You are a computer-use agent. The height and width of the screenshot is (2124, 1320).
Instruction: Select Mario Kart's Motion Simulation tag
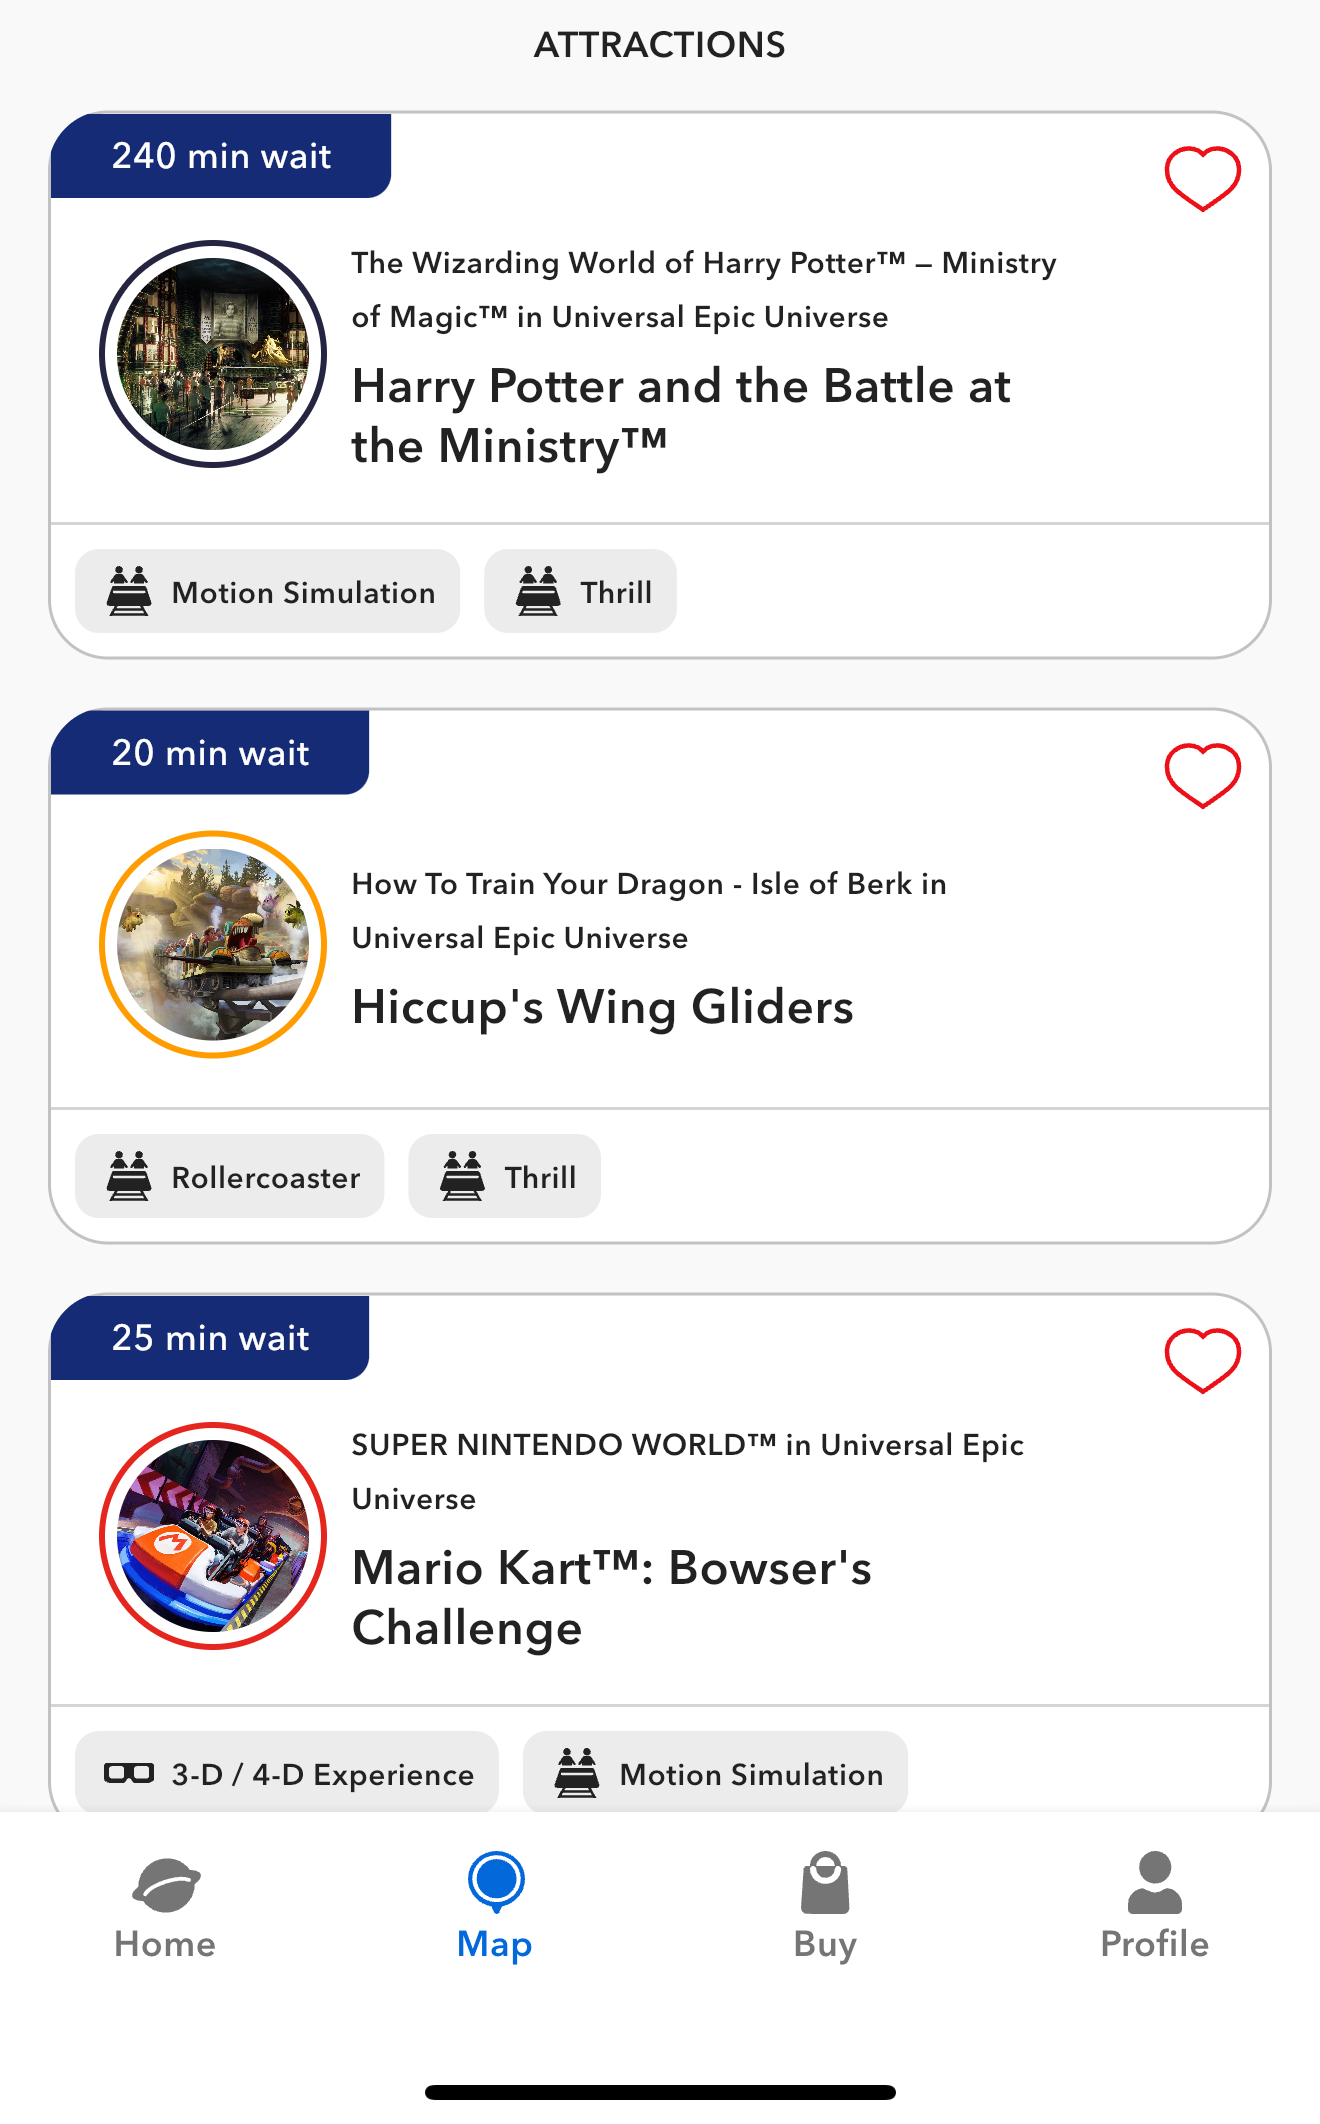715,1774
